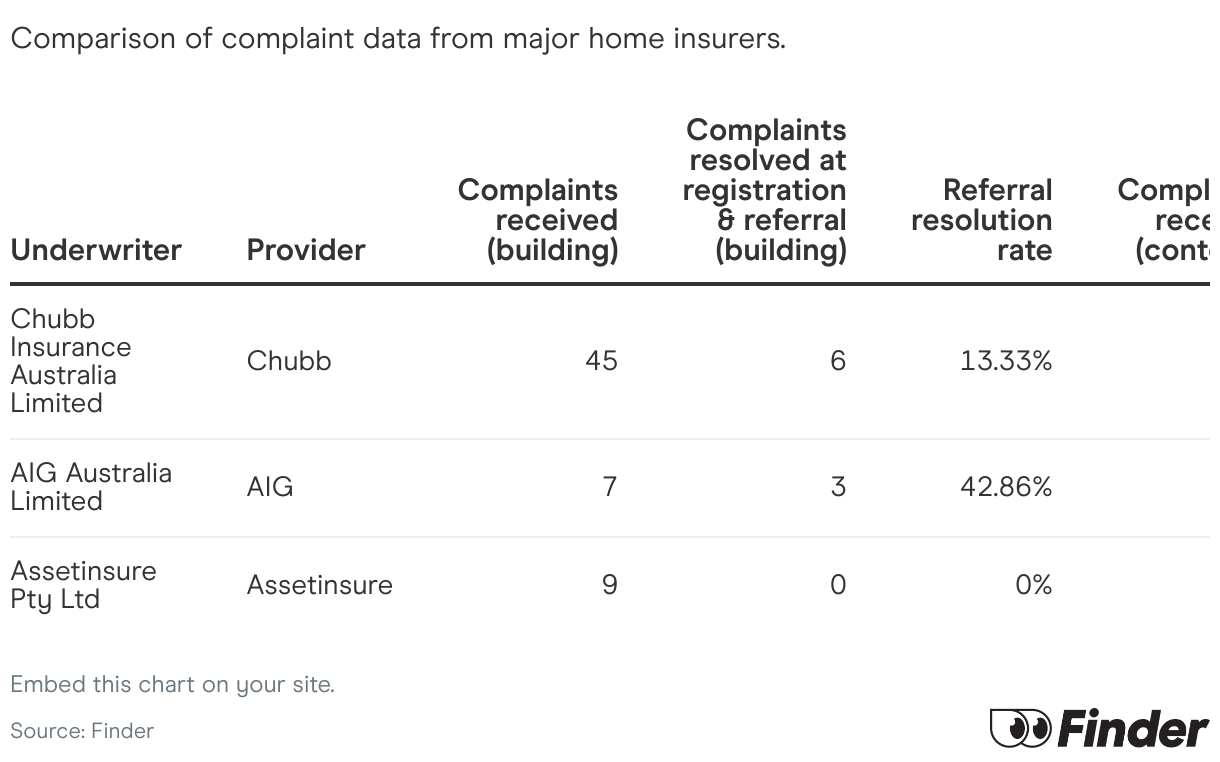Image resolution: width=1220 pixels, height=762 pixels.
Task: Select the Assetinsure Pty Ltd cell
Action: (84, 585)
